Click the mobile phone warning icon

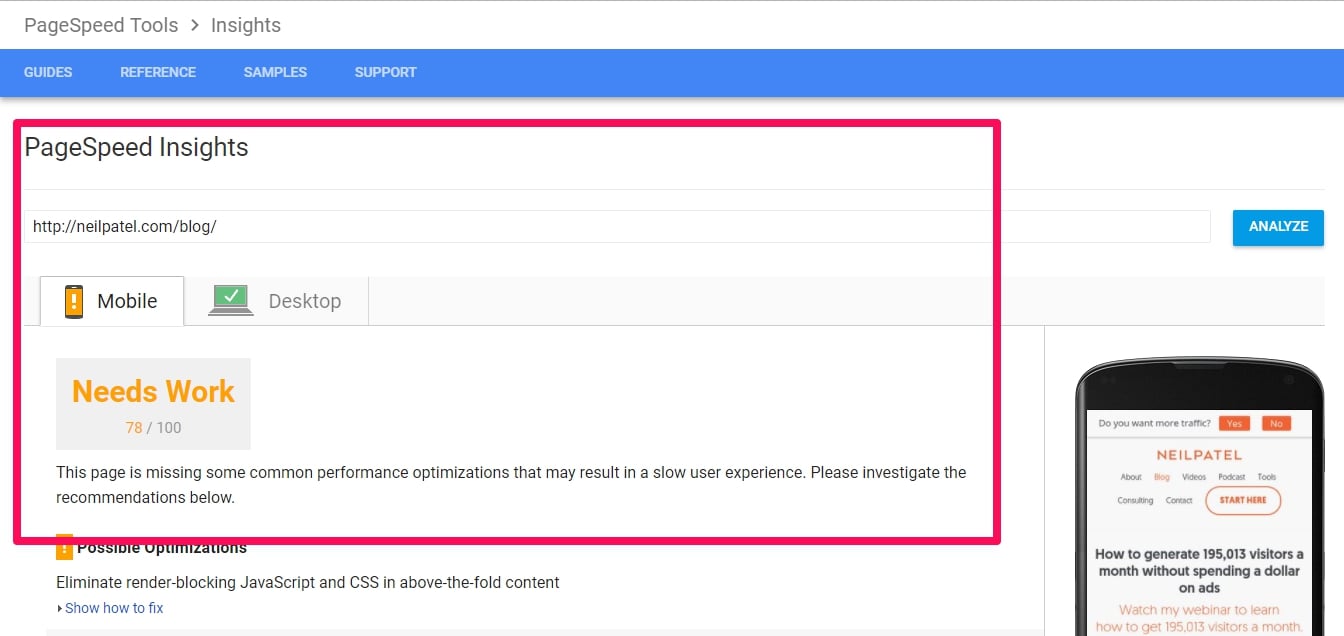74,301
